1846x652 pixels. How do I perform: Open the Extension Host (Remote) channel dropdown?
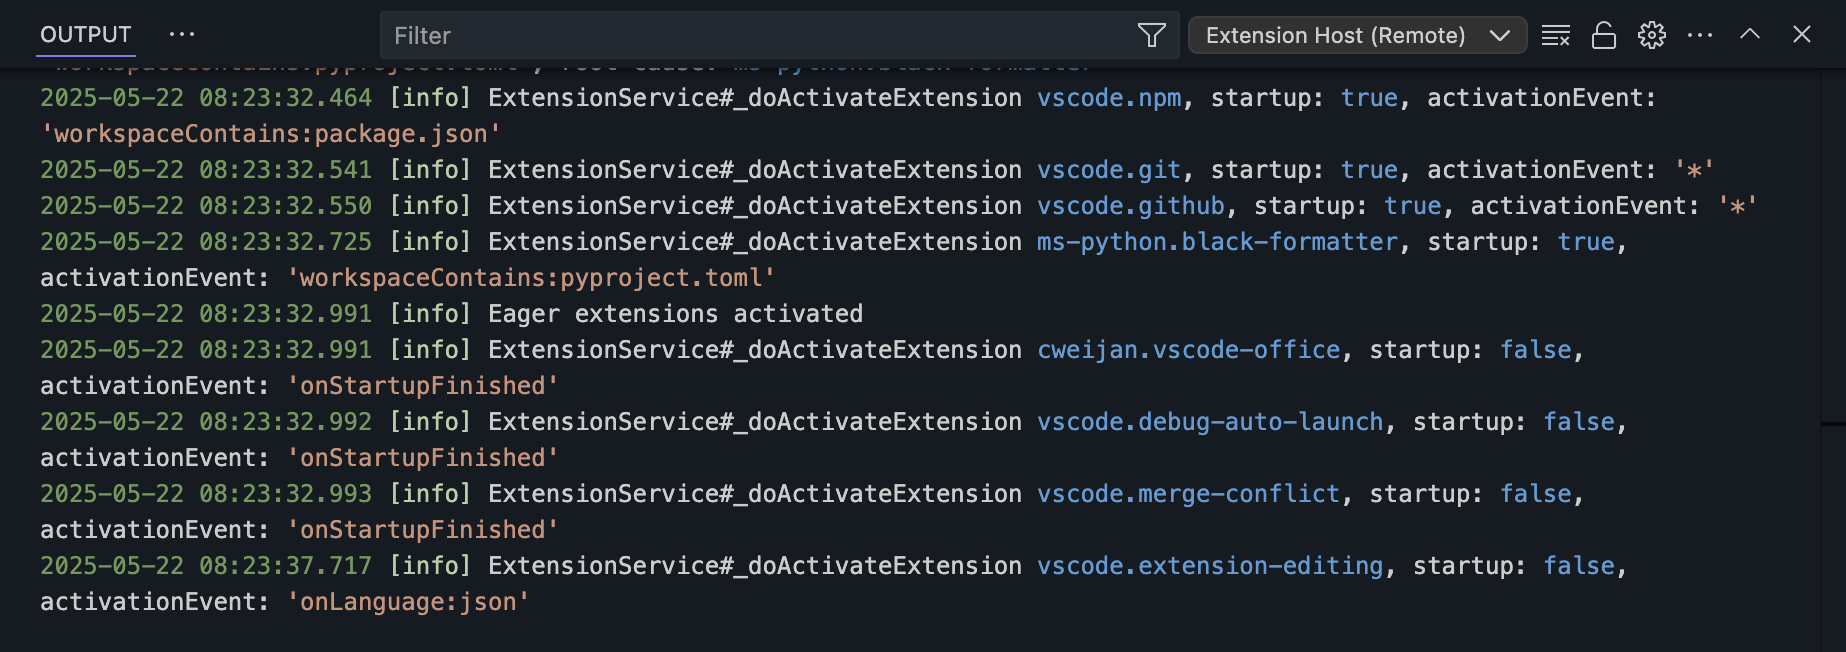(x=1356, y=36)
